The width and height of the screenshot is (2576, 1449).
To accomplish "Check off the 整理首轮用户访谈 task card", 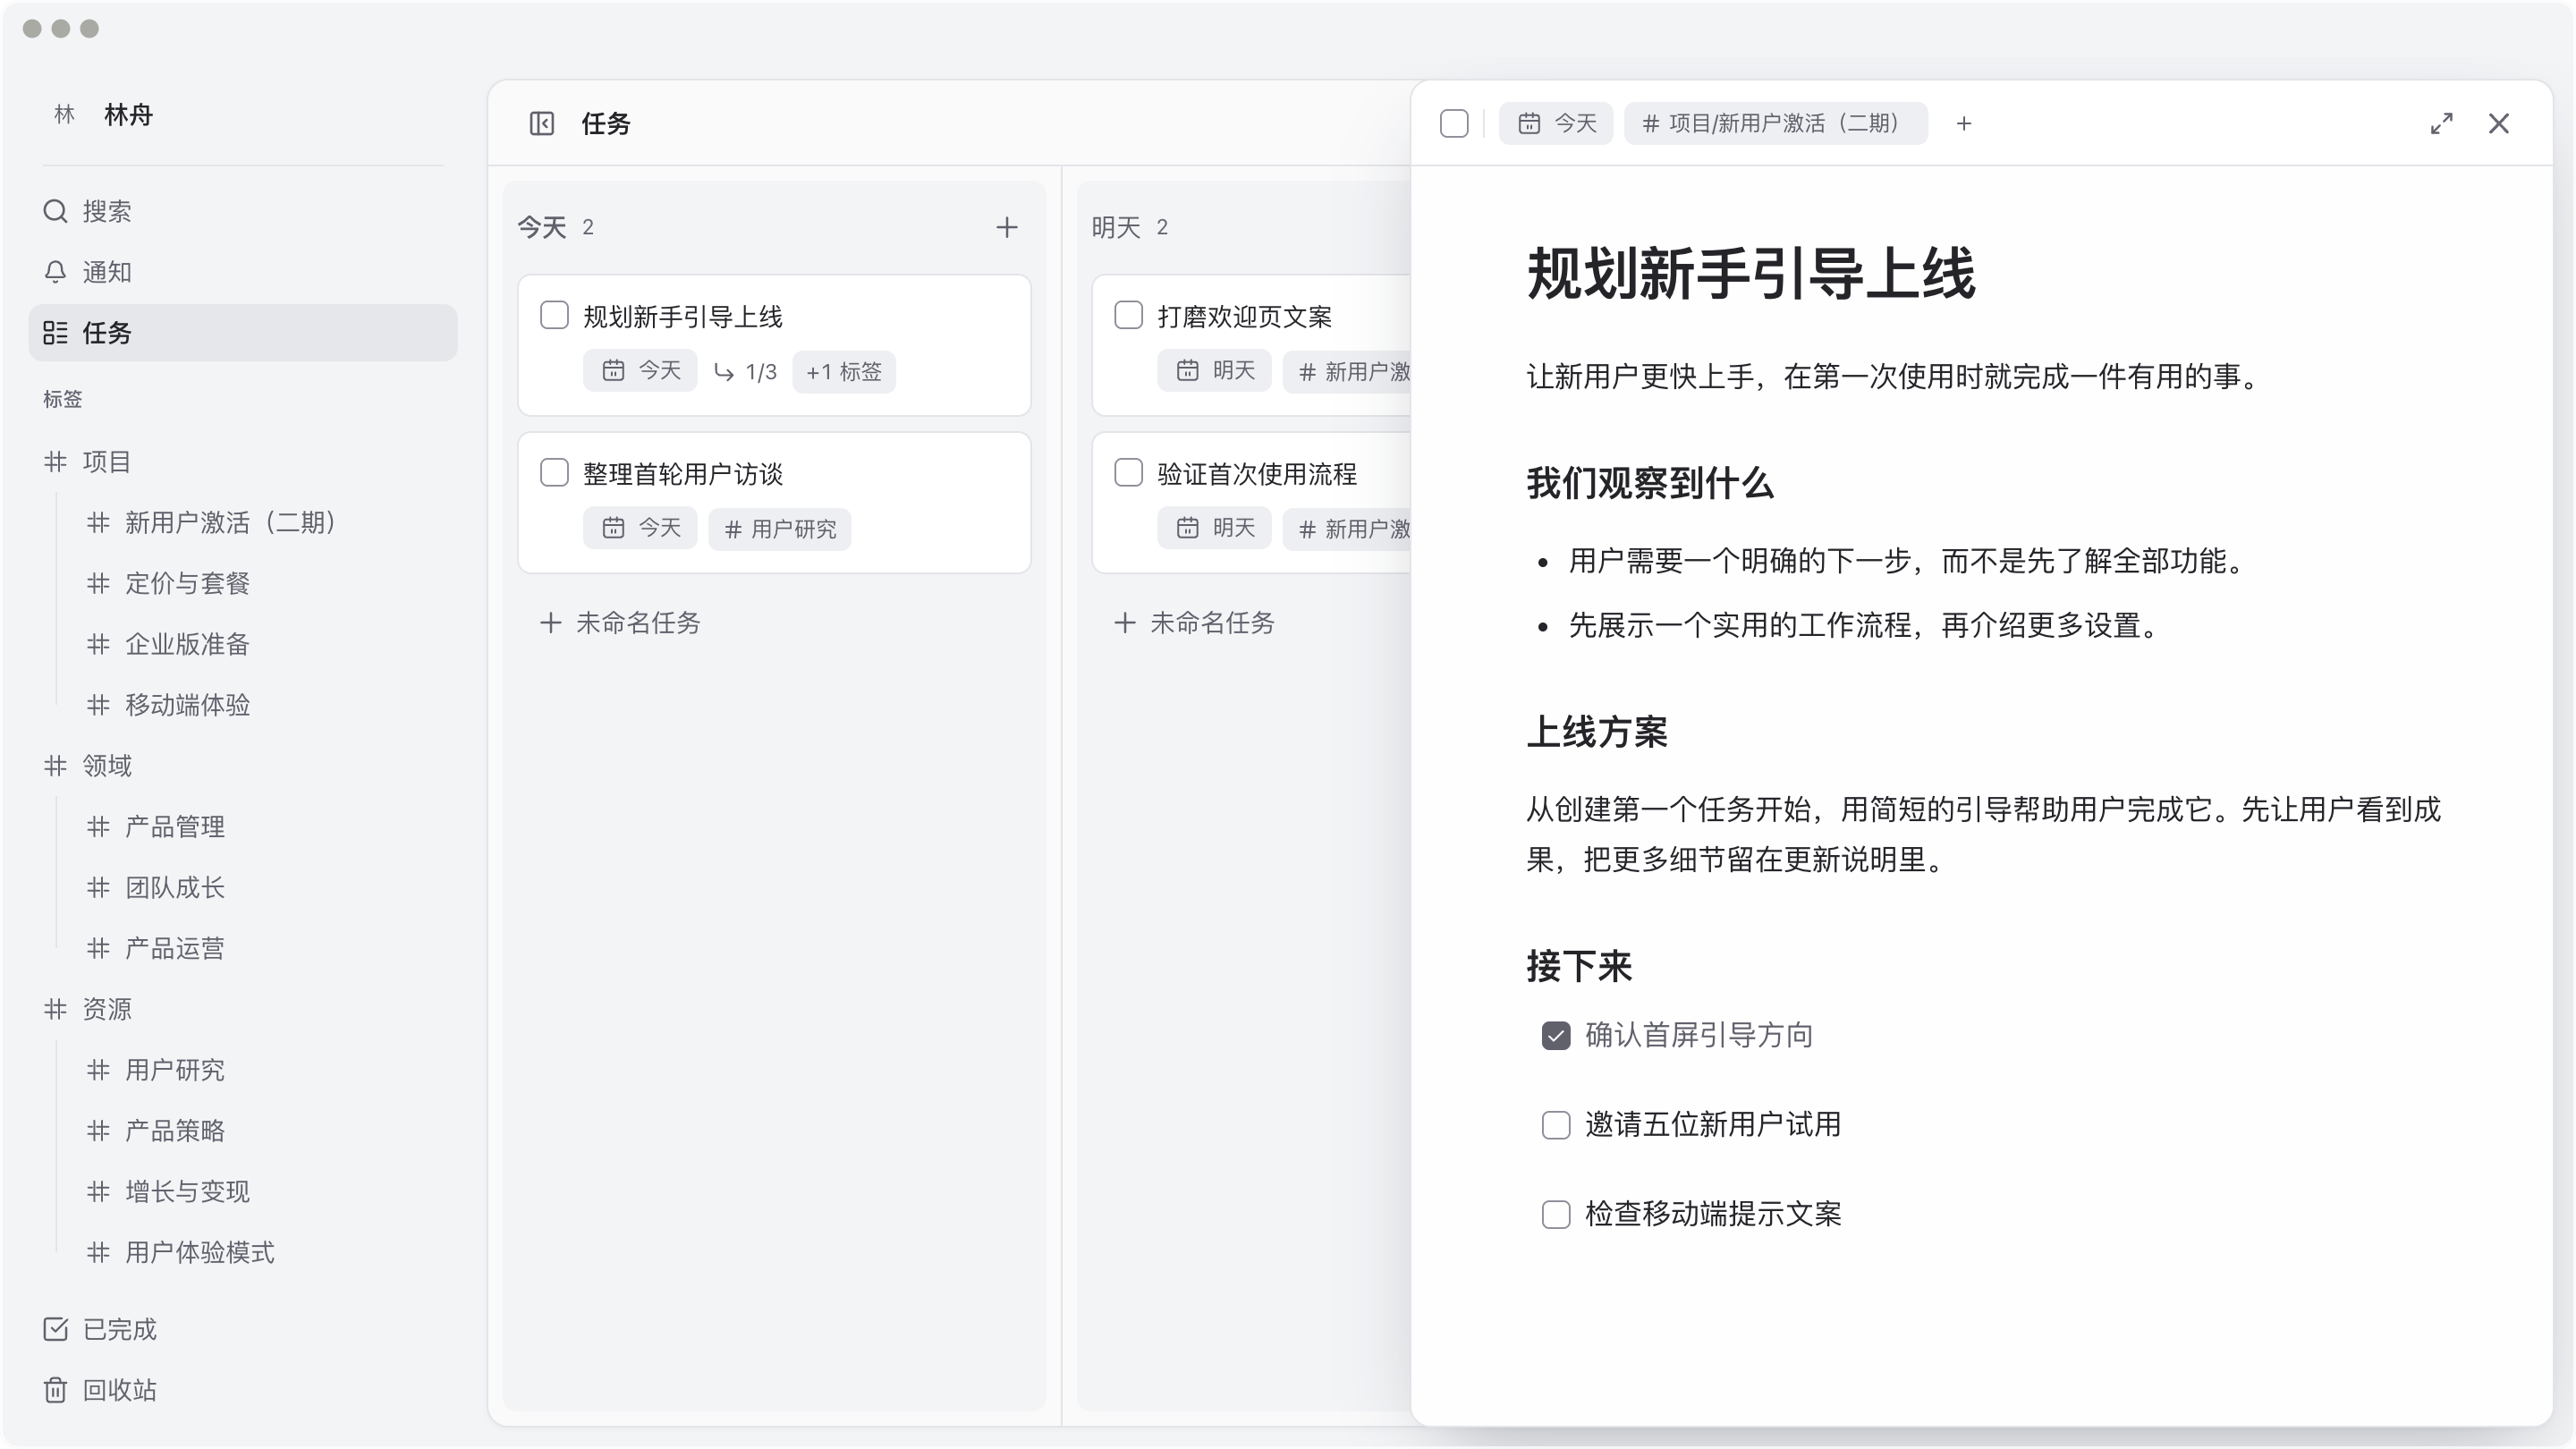I will [x=554, y=472].
